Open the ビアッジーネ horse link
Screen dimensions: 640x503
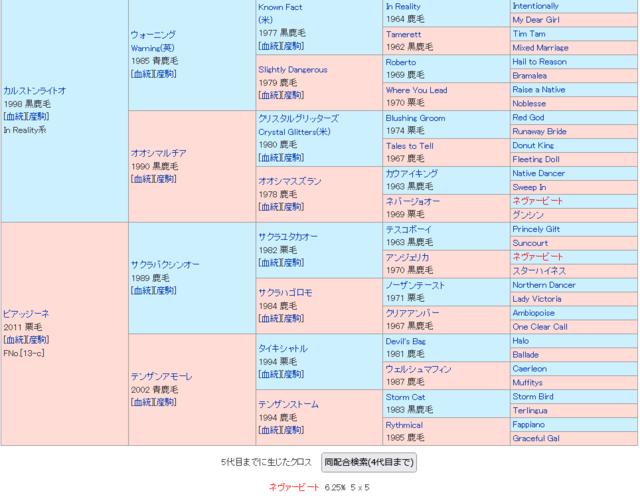(26, 313)
